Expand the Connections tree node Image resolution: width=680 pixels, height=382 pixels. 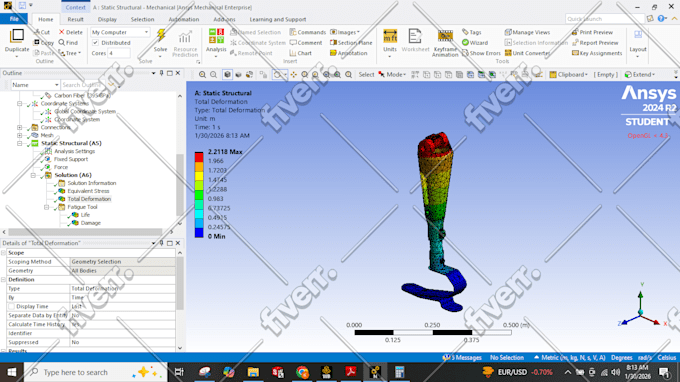[20, 127]
